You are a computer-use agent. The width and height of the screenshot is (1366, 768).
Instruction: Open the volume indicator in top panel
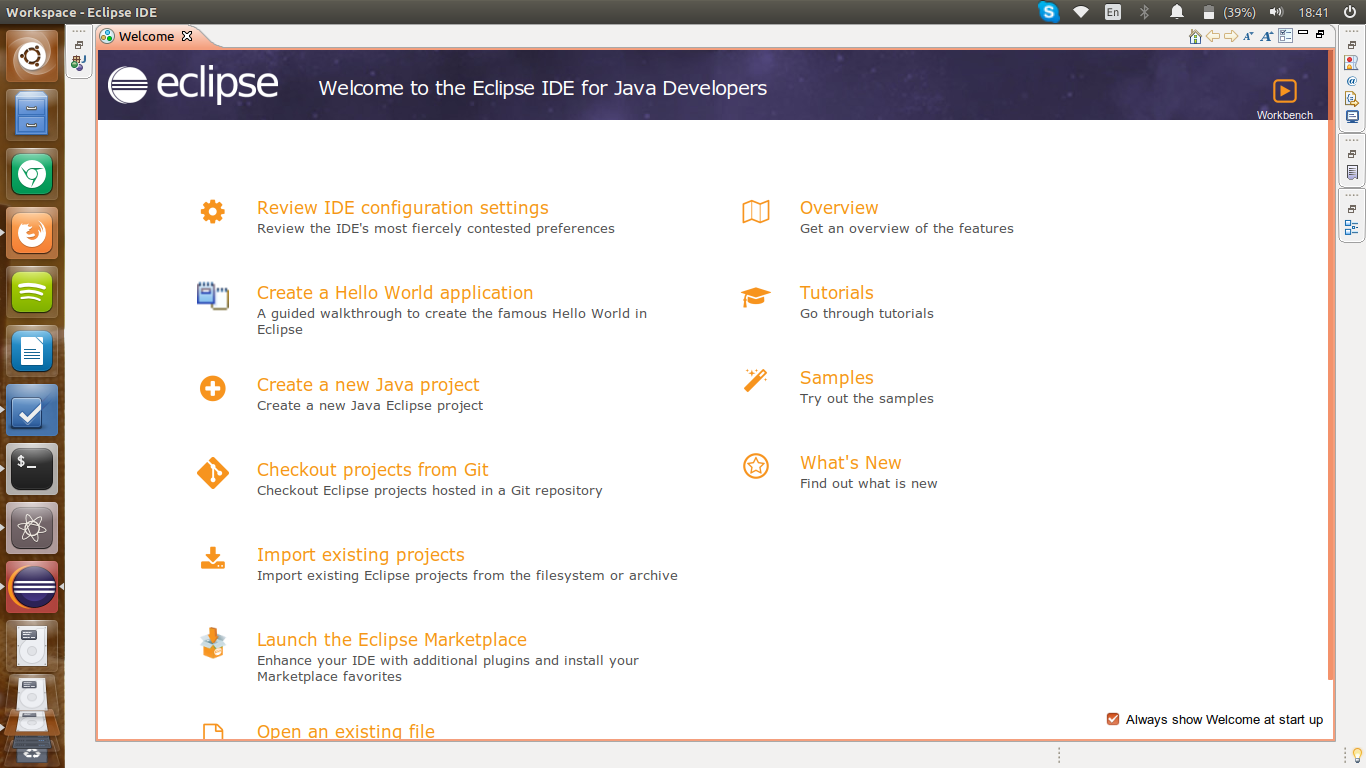(x=1276, y=12)
